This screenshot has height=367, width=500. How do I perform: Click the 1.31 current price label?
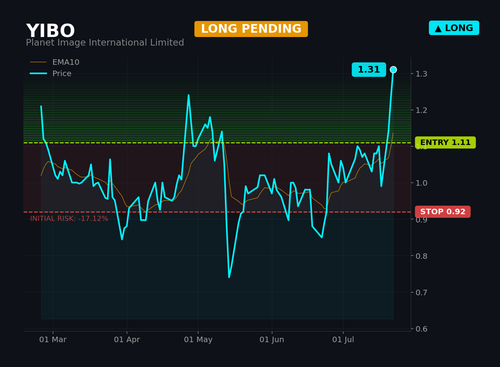tap(369, 70)
